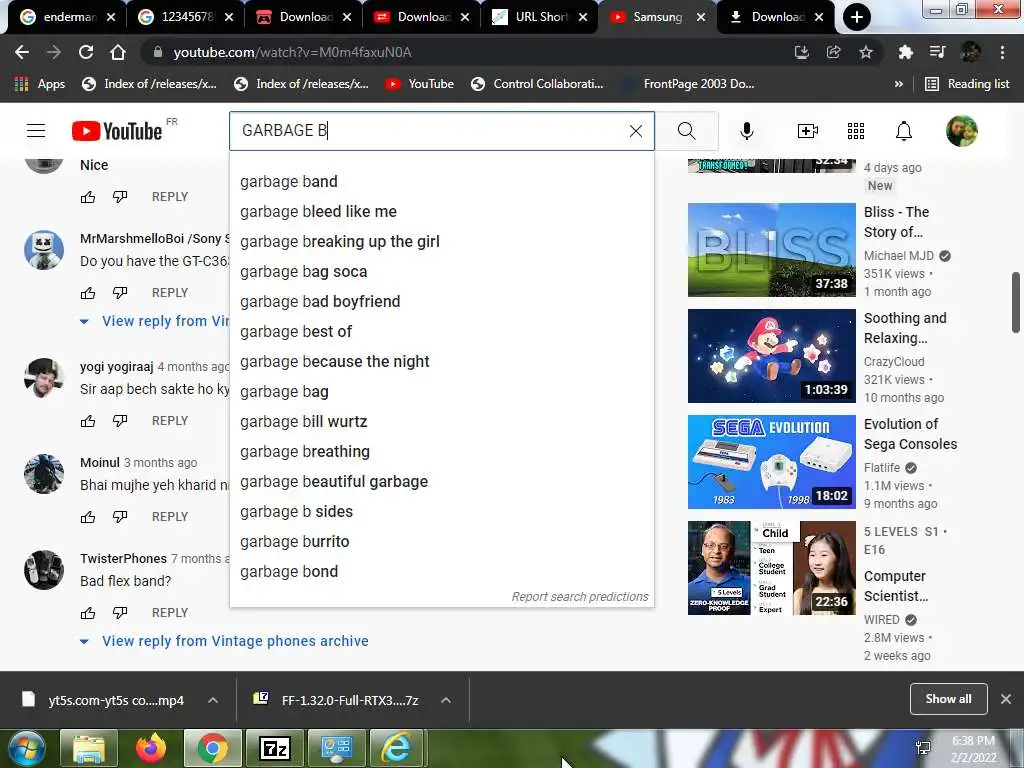Open FrontPage 2003 bookmark

(687, 84)
